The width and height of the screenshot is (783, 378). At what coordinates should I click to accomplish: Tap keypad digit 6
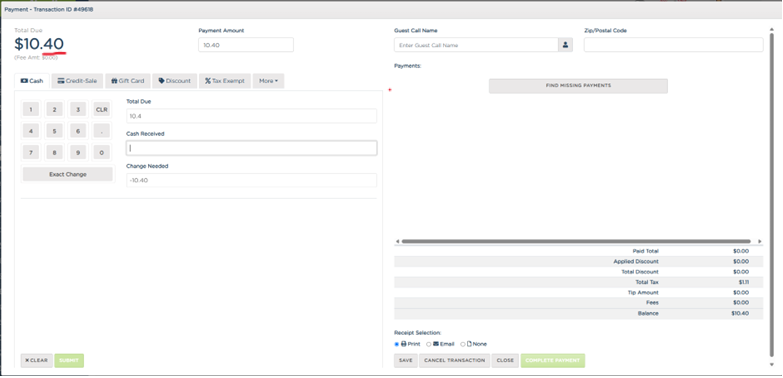point(78,131)
